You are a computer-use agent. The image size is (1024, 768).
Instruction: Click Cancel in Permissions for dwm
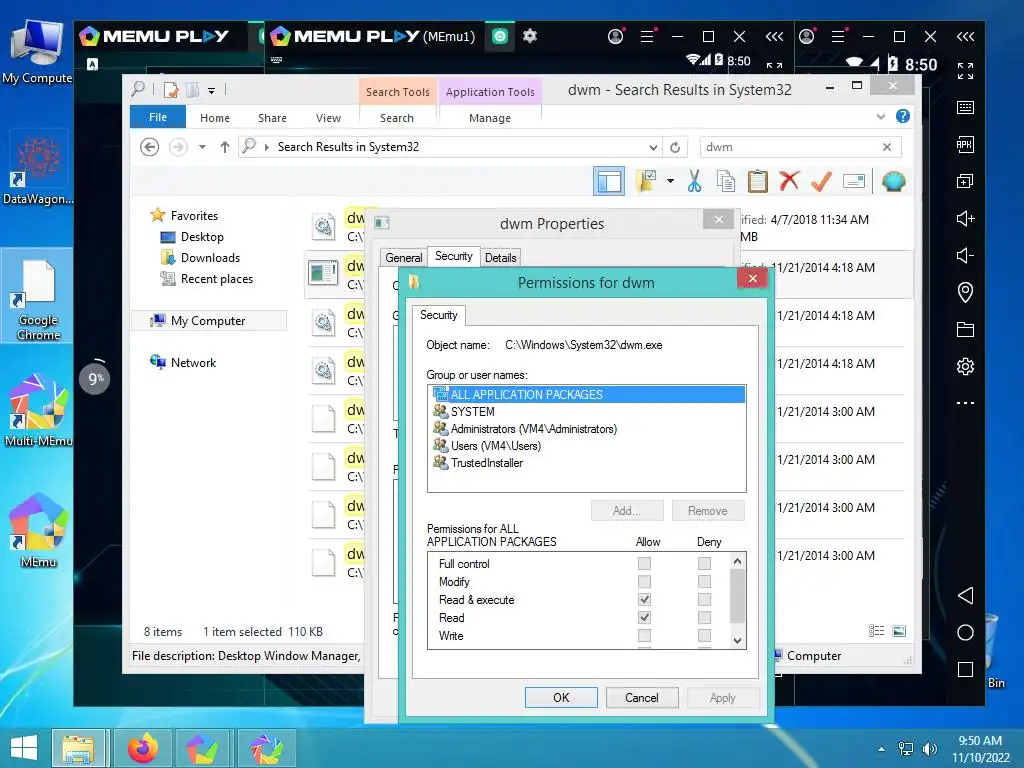coord(641,697)
